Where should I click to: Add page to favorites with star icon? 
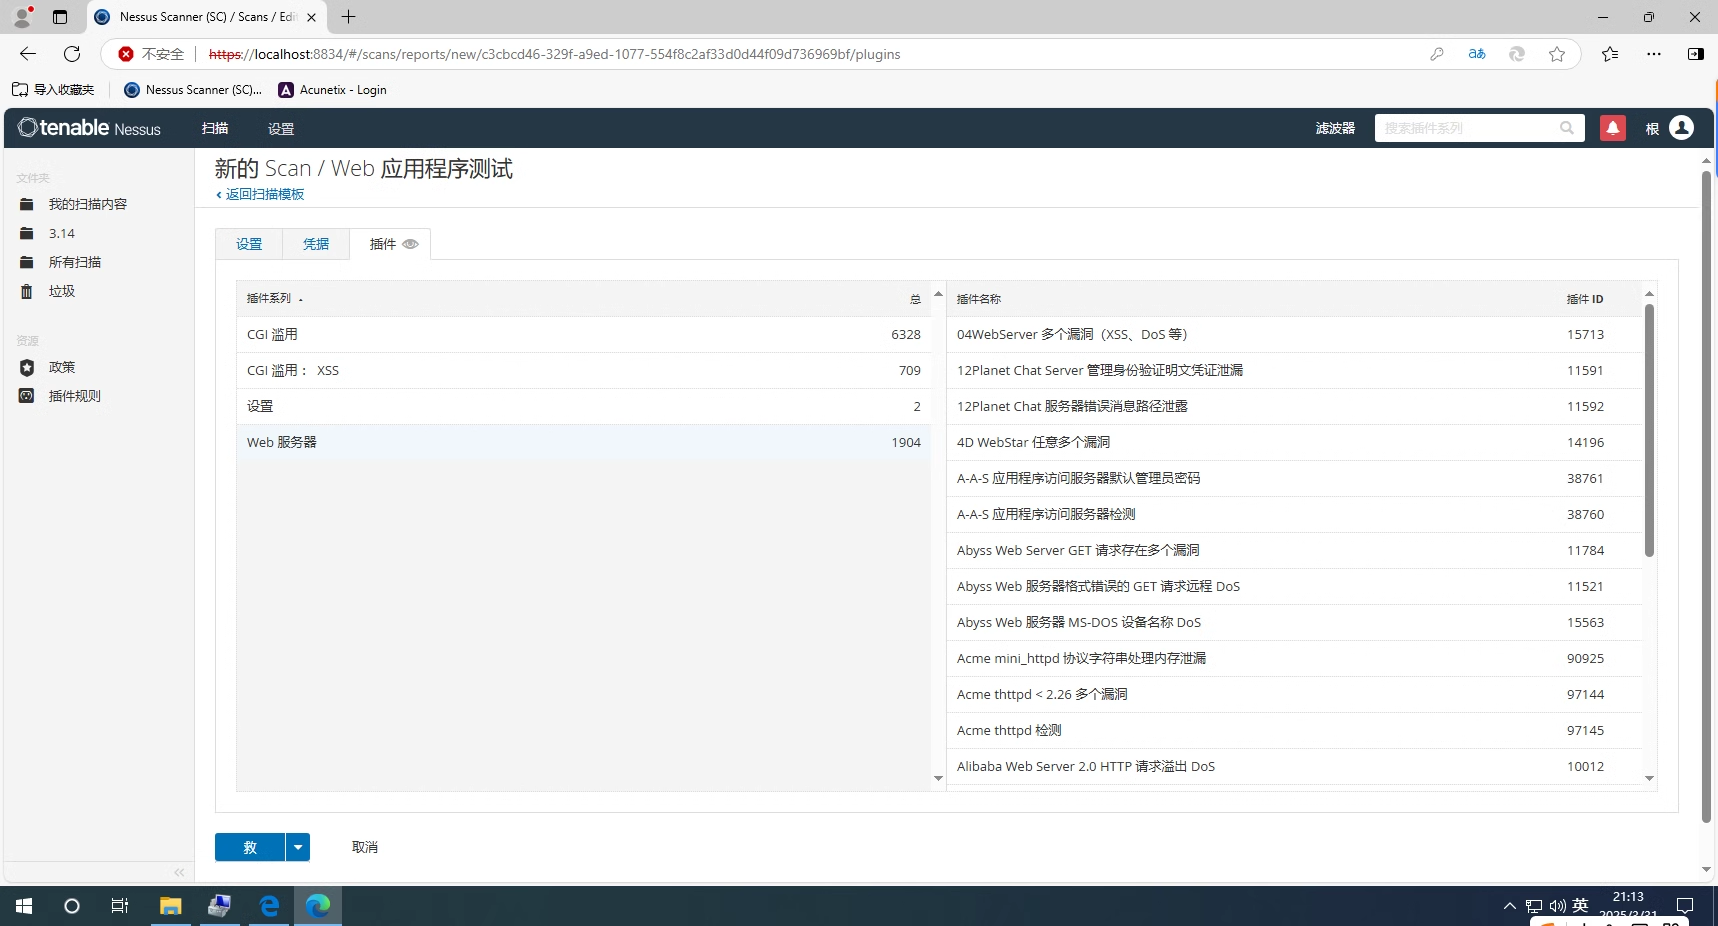pyautogui.click(x=1557, y=54)
